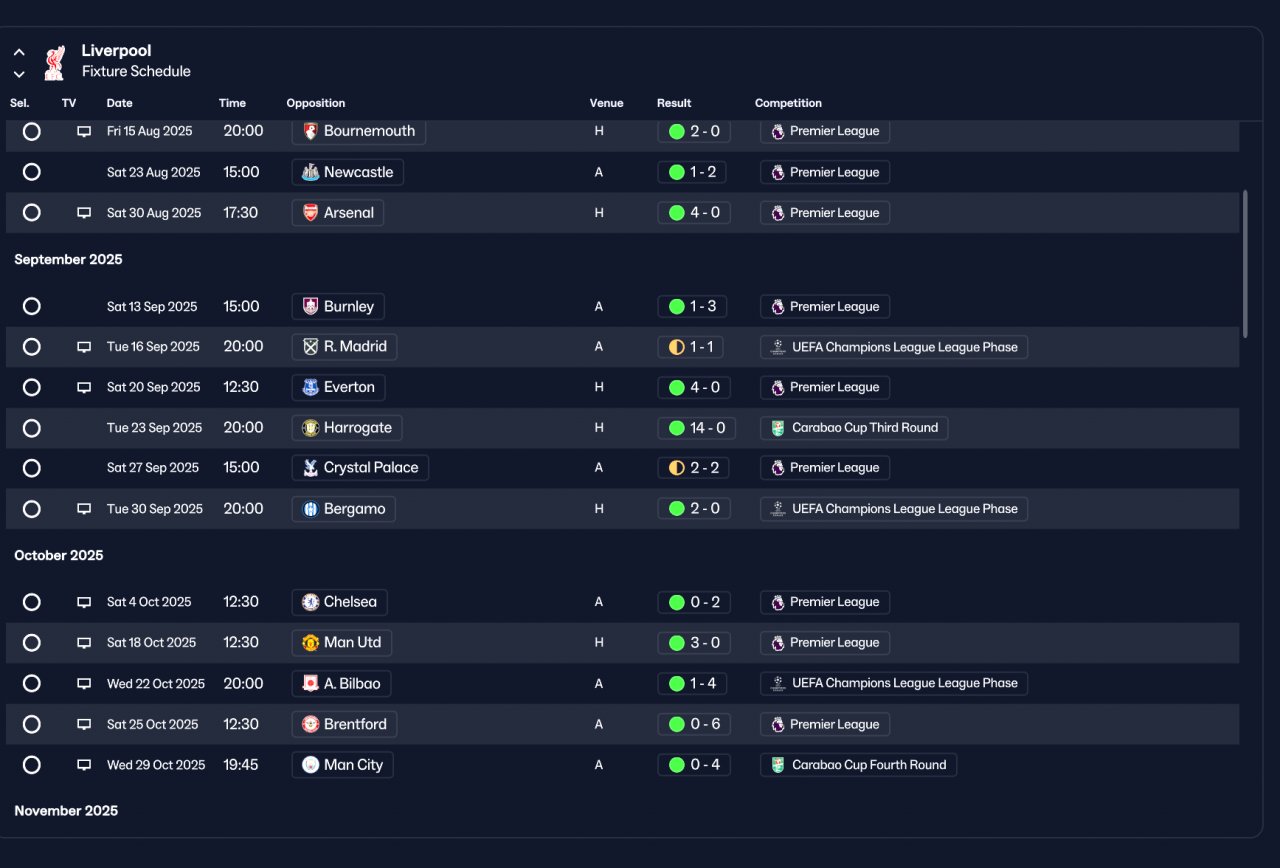Sort by the Date column header
Image resolution: width=1280 pixels, height=868 pixels.
point(119,103)
